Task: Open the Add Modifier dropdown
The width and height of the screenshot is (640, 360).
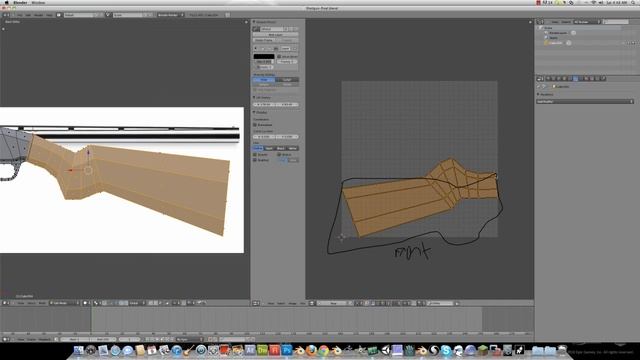Action: 585,101
